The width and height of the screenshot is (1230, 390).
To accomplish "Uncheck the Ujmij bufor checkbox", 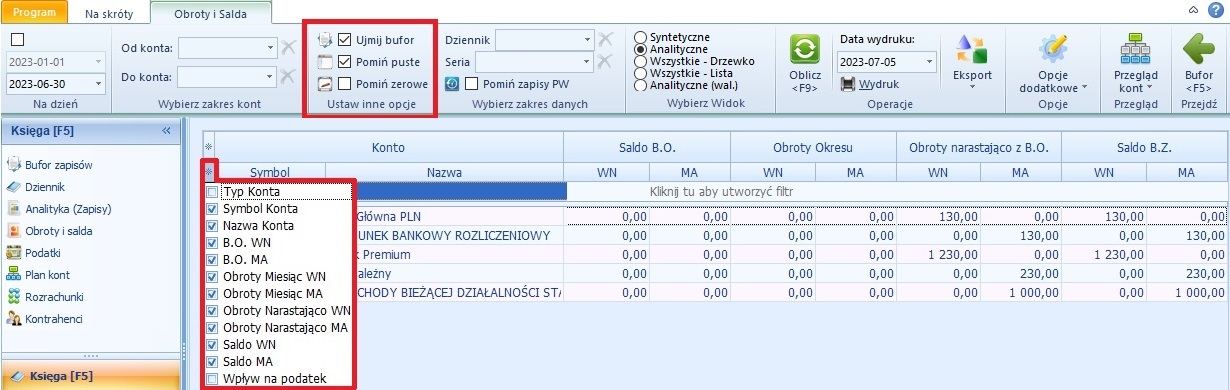I will [345, 40].
